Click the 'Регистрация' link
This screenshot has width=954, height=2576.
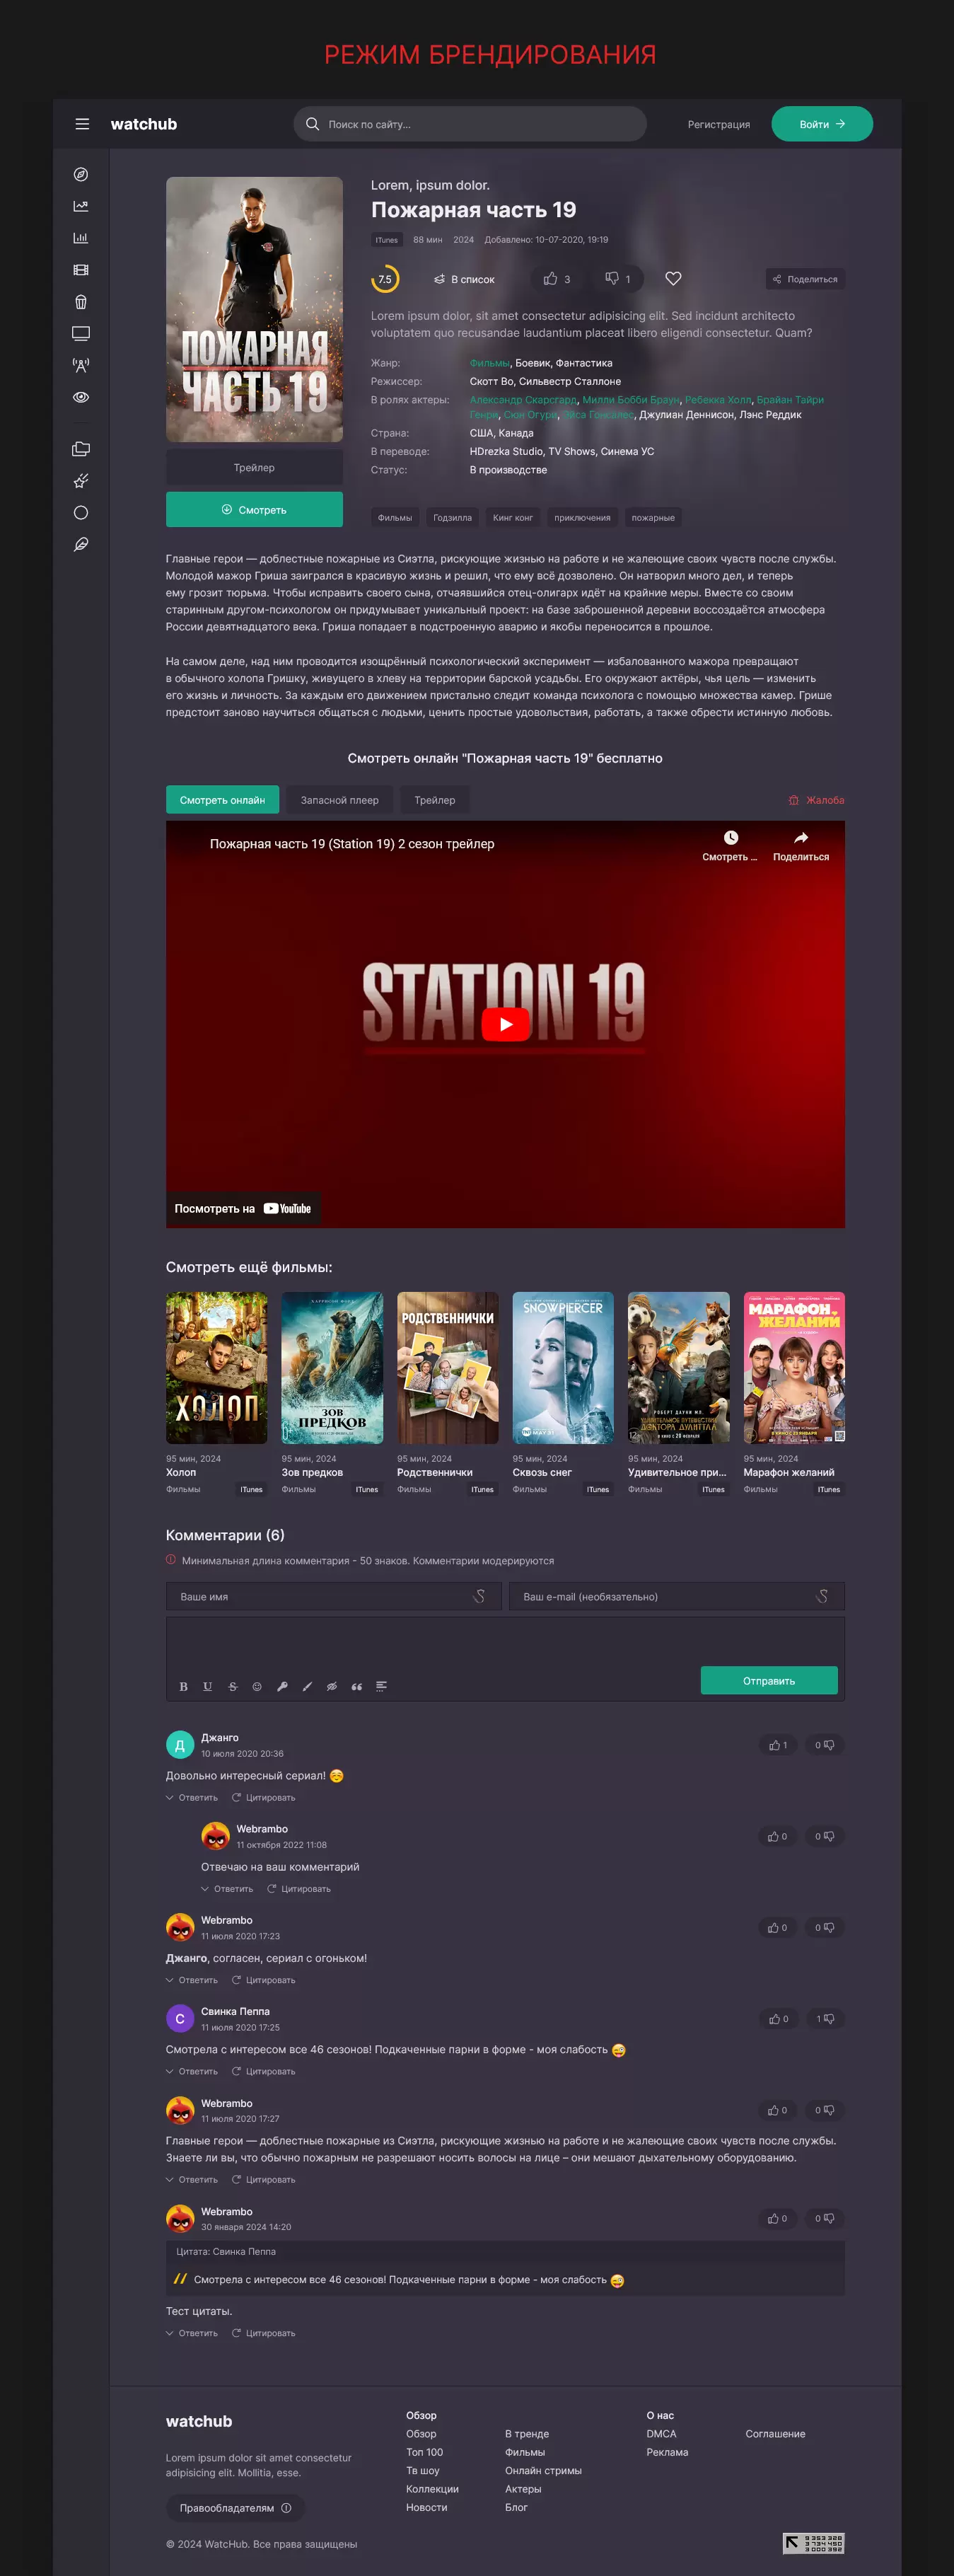(x=719, y=125)
